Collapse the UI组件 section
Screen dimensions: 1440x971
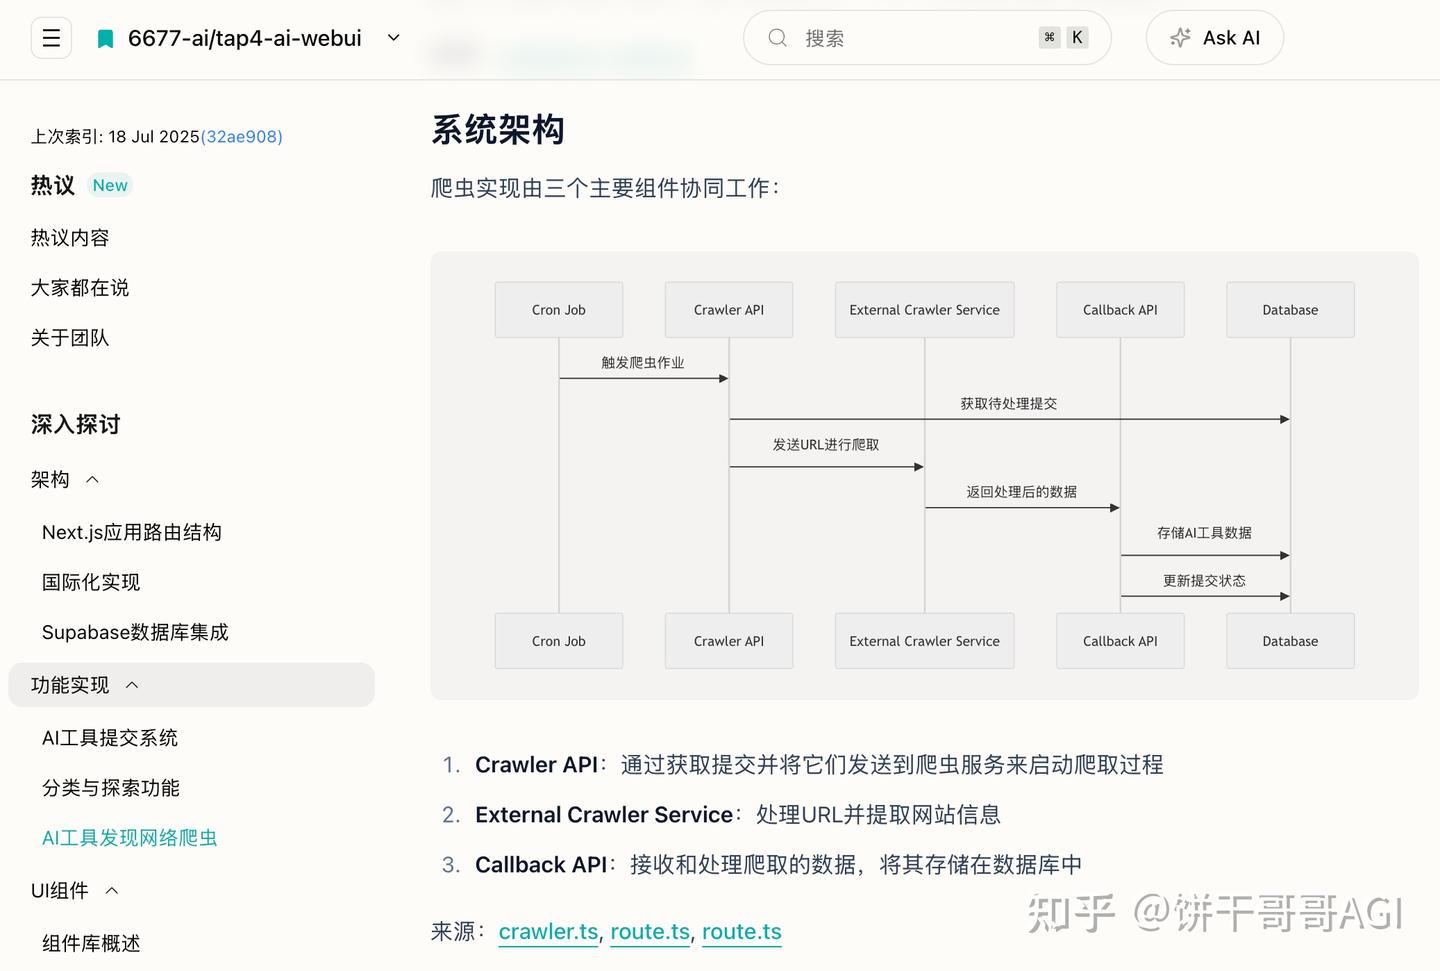[x=111, y=890]
